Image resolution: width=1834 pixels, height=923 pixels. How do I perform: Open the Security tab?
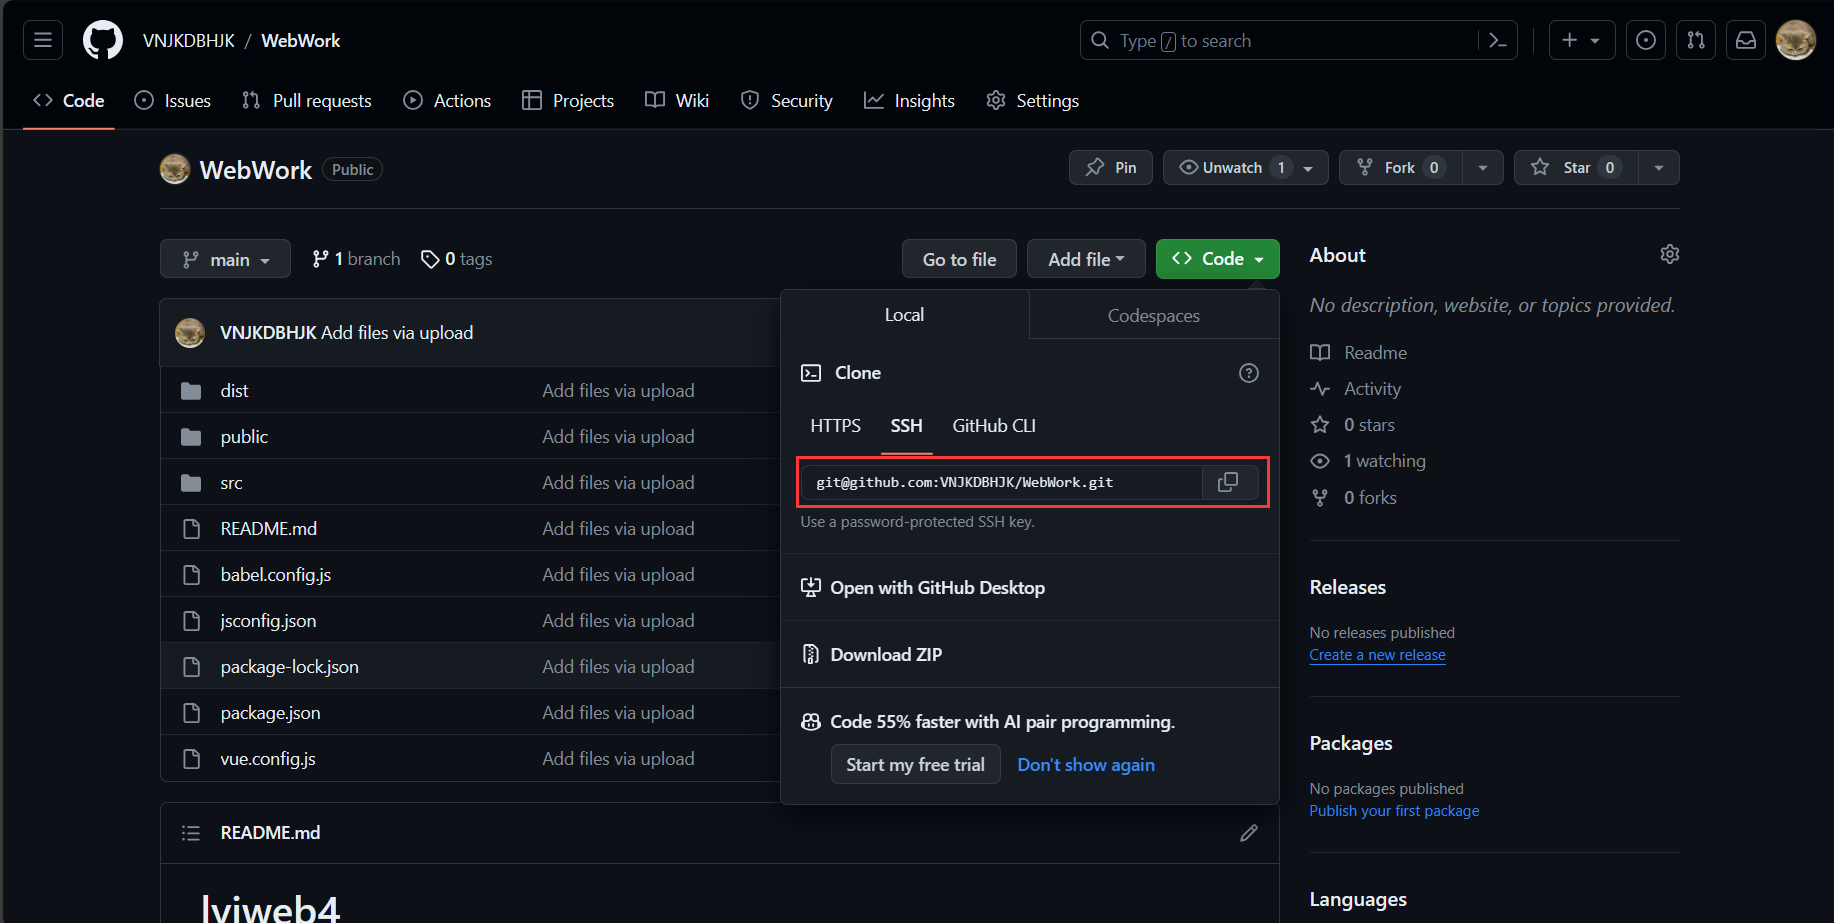(x=786, y=101)
